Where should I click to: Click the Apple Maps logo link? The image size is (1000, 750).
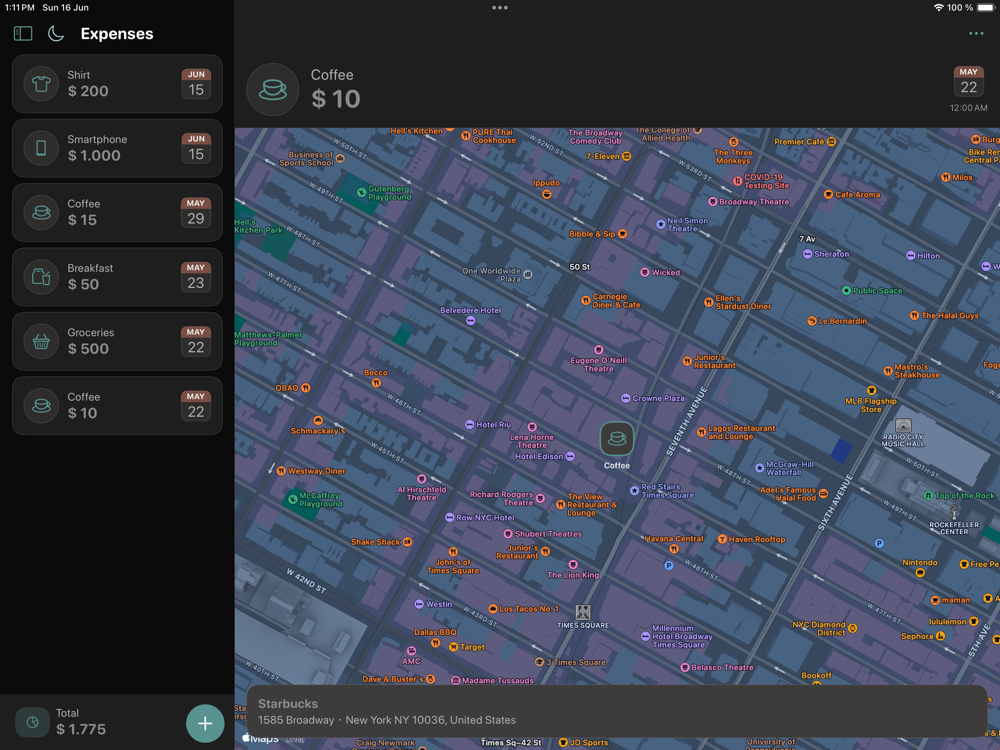click(260, 739)
